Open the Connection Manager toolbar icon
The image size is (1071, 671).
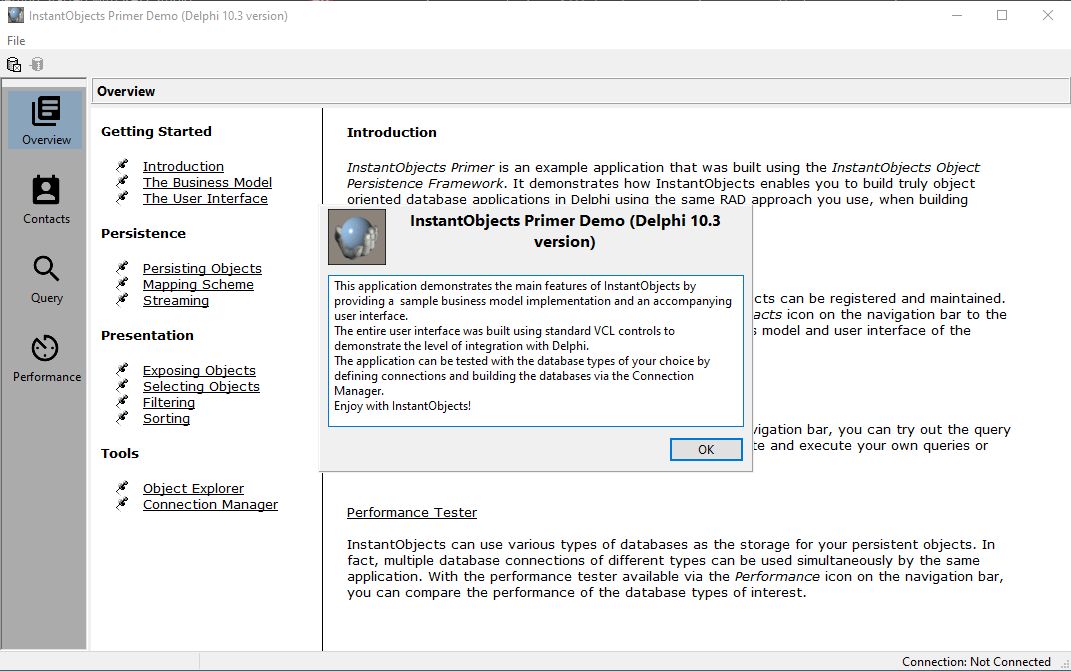pos(14,63)
